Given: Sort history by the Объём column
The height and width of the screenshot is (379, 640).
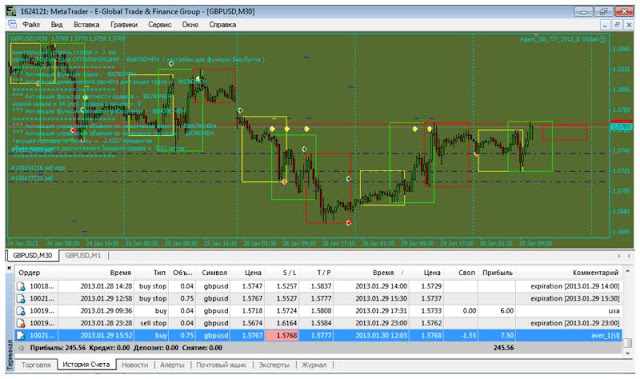Looking at the screenshot, I should (x=182, y=273).
